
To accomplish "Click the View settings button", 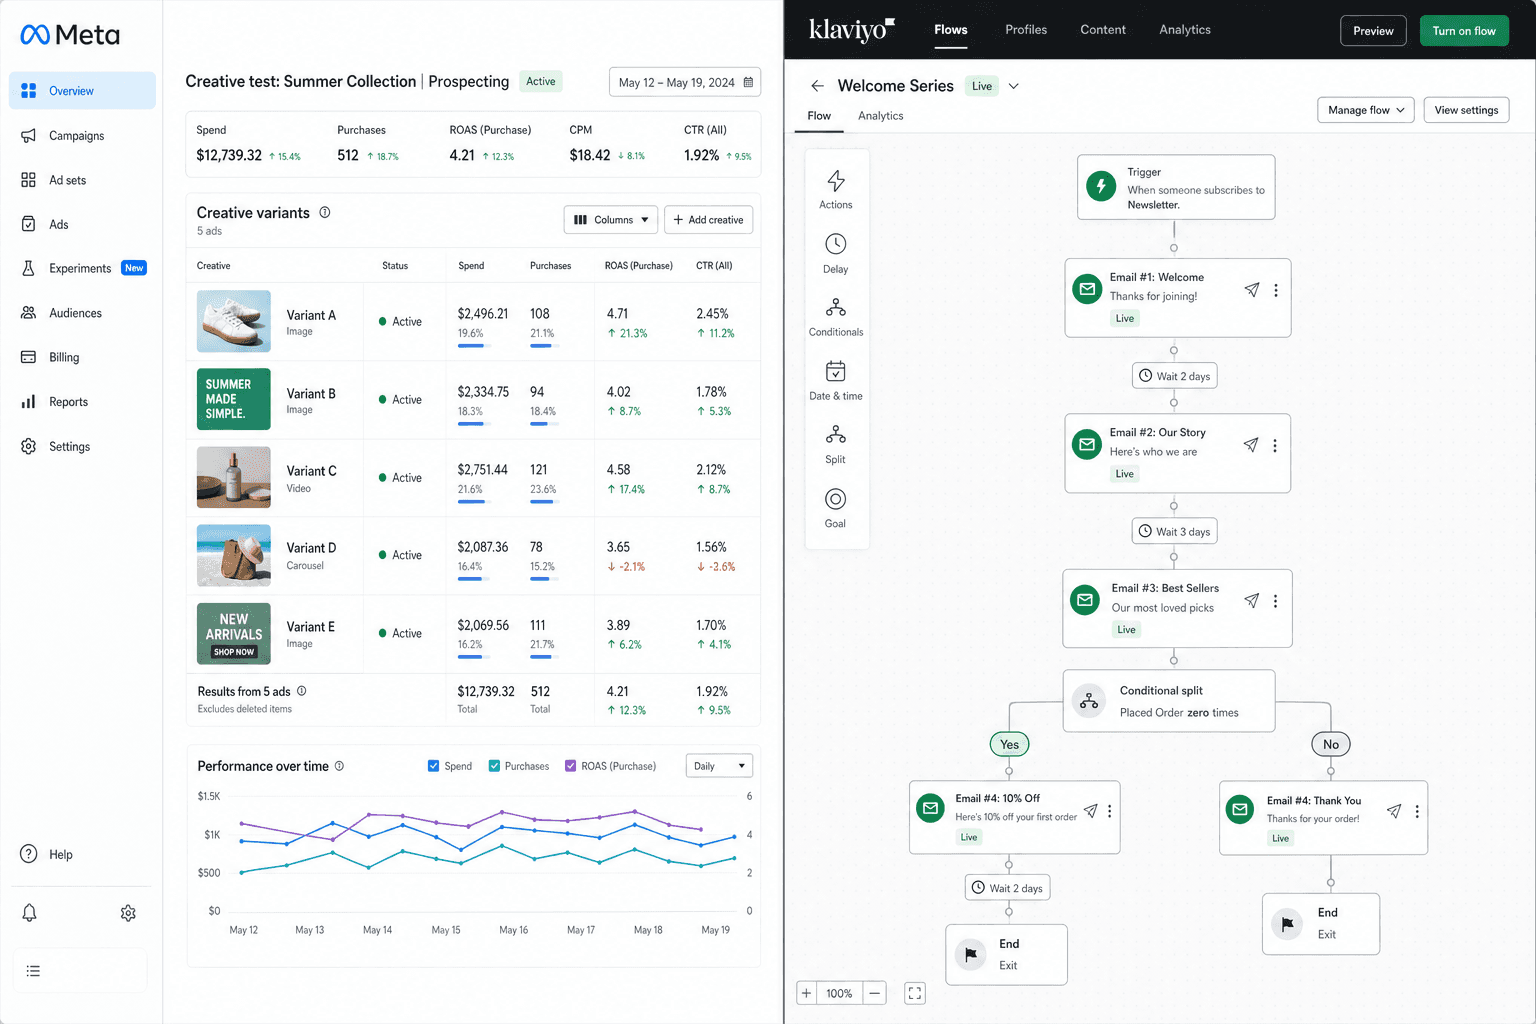I will point(1466,110).
